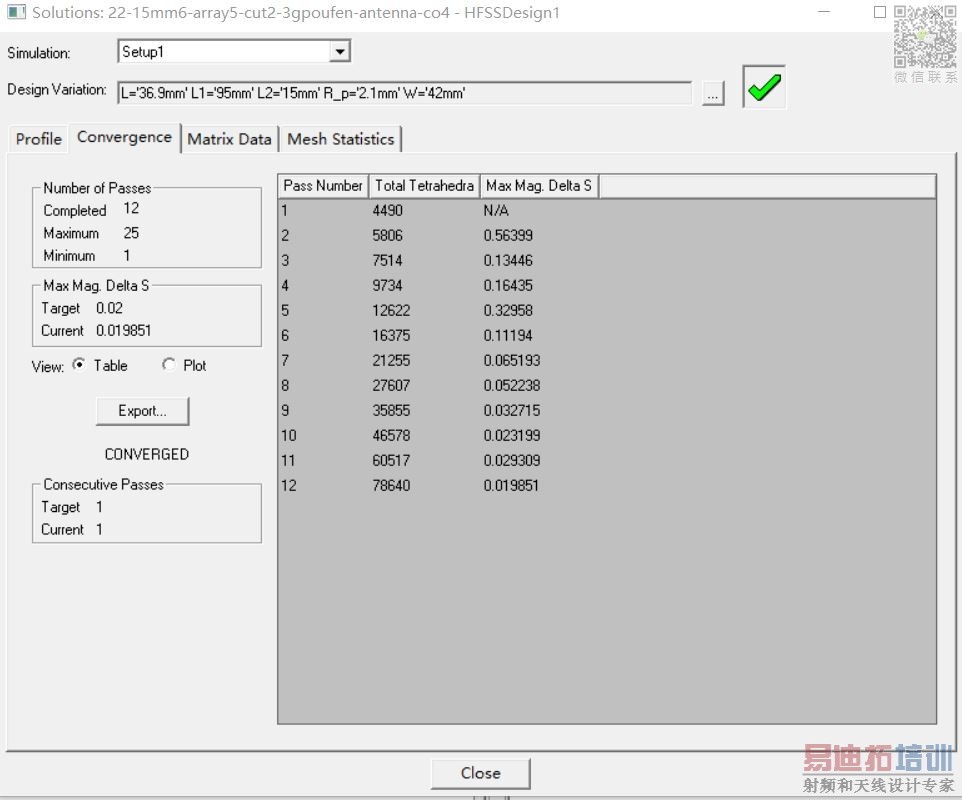
Task: Maximize the Solutions window
Action: [880, 12]
